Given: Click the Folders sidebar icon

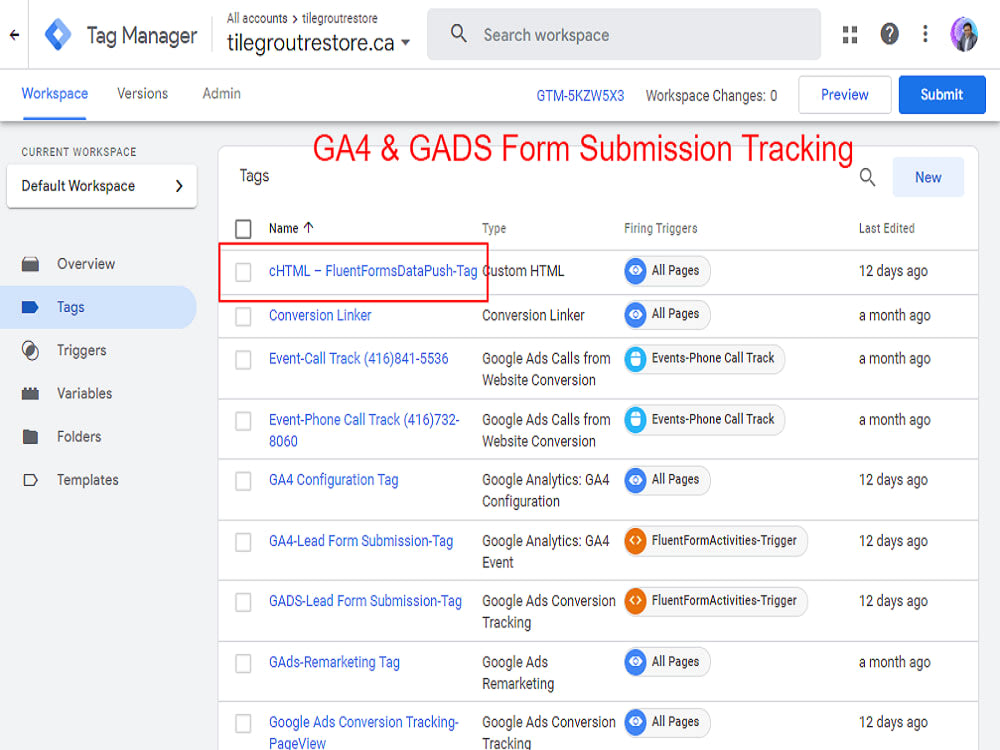Looking at the screenshot, I should click(x=30, y=437).
